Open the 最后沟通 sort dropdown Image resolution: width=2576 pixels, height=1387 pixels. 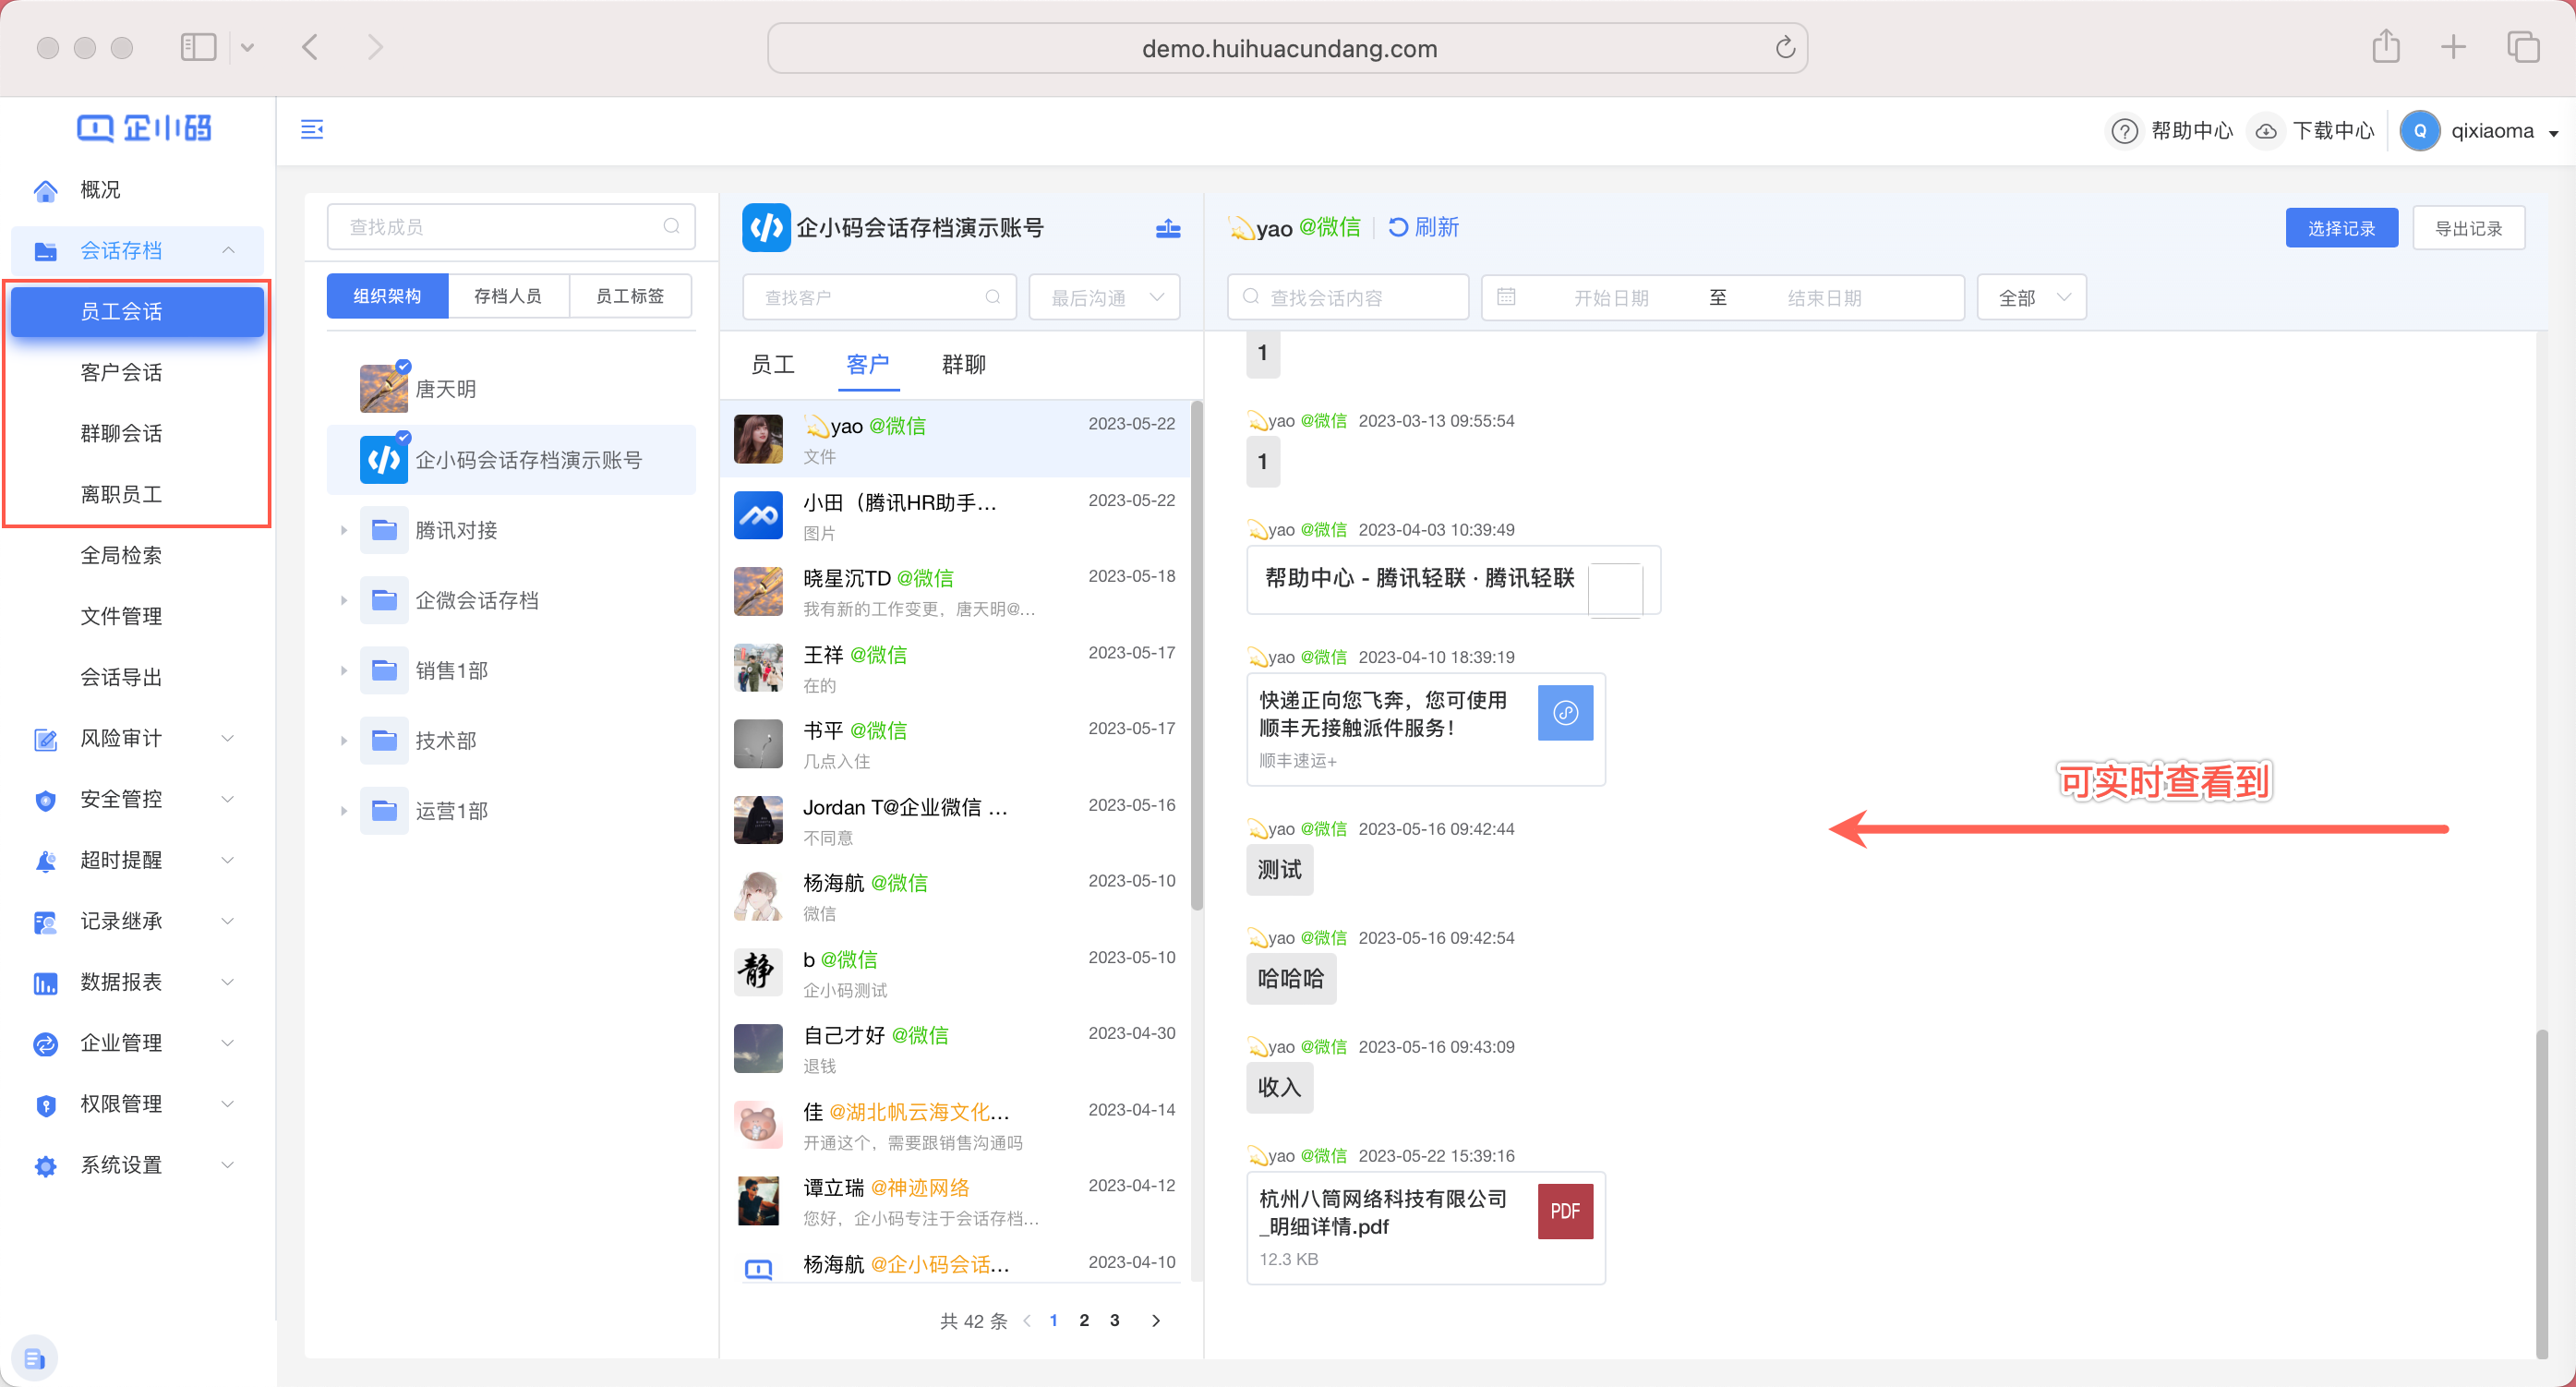tap(1105, 297)
